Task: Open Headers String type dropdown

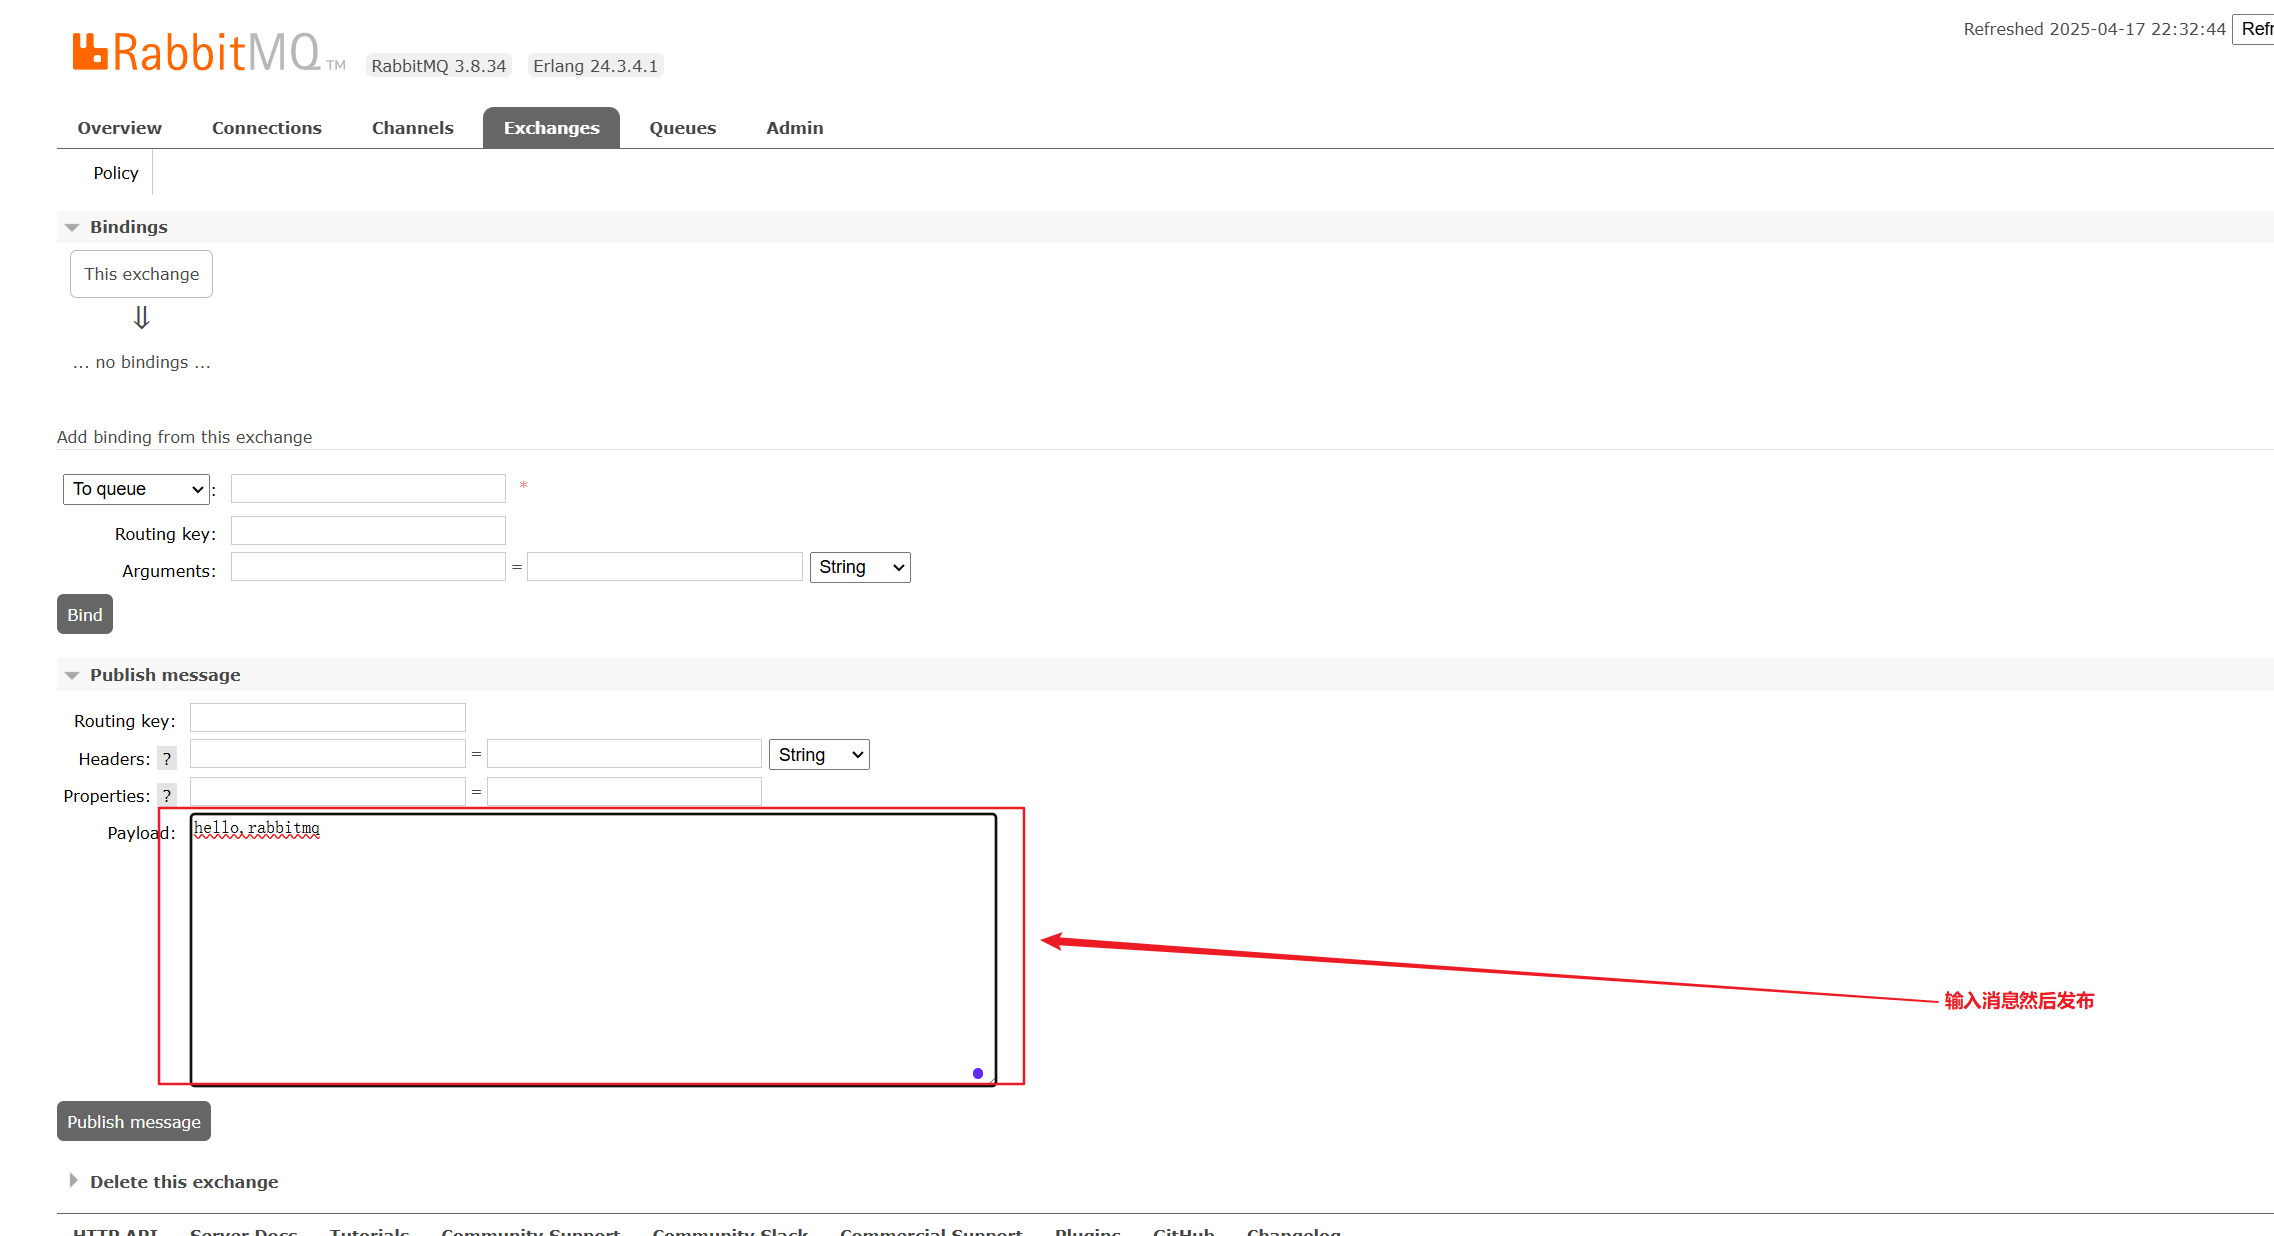Action: [x=818, y=755]
